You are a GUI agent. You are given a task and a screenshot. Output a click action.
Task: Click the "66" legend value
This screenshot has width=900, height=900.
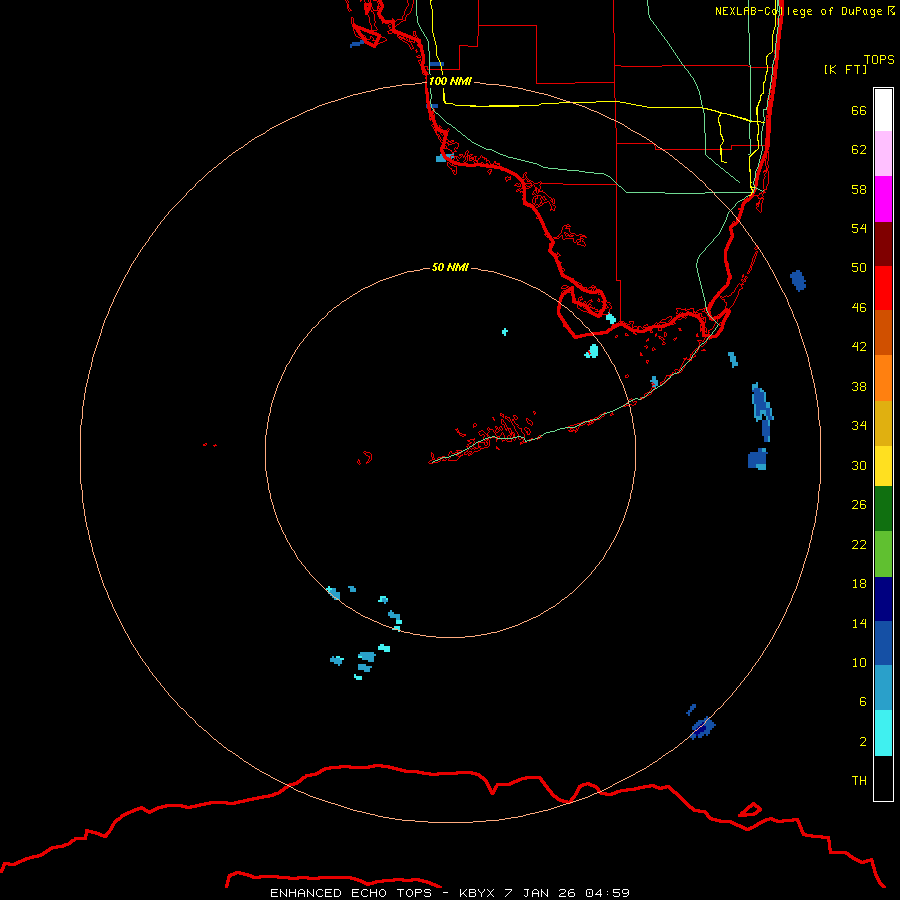859,110
